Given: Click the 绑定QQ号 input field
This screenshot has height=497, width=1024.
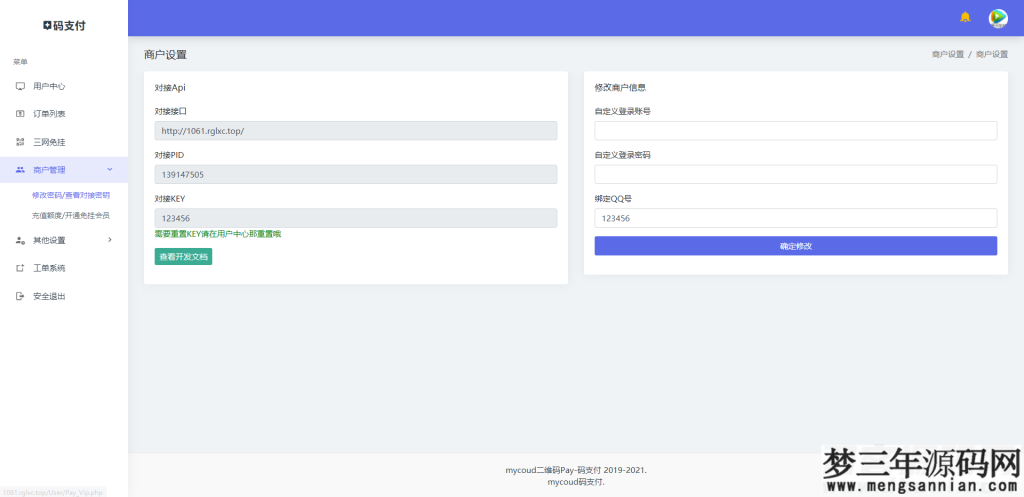Looking at the screenshot, I should (x=795, y=218).
